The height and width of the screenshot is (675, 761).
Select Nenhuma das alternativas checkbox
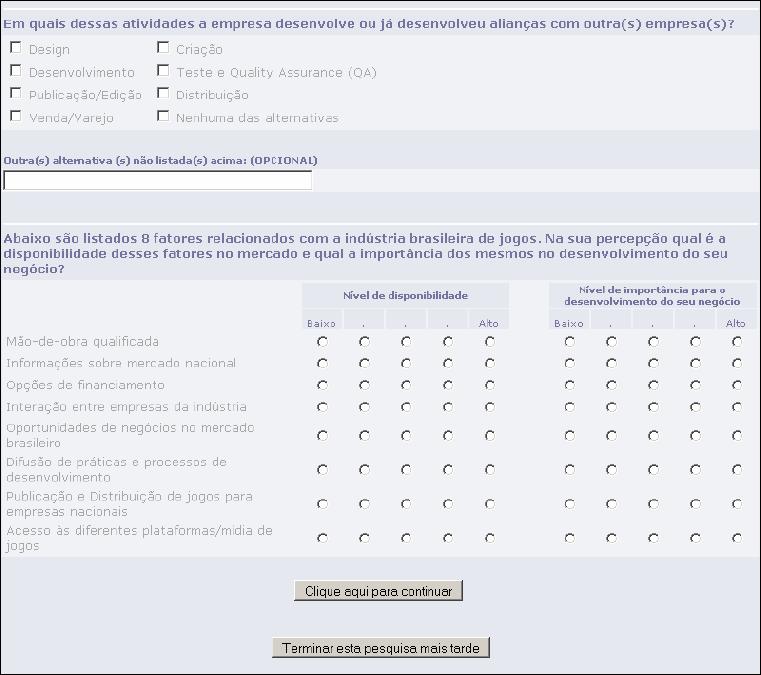[163, 116]
